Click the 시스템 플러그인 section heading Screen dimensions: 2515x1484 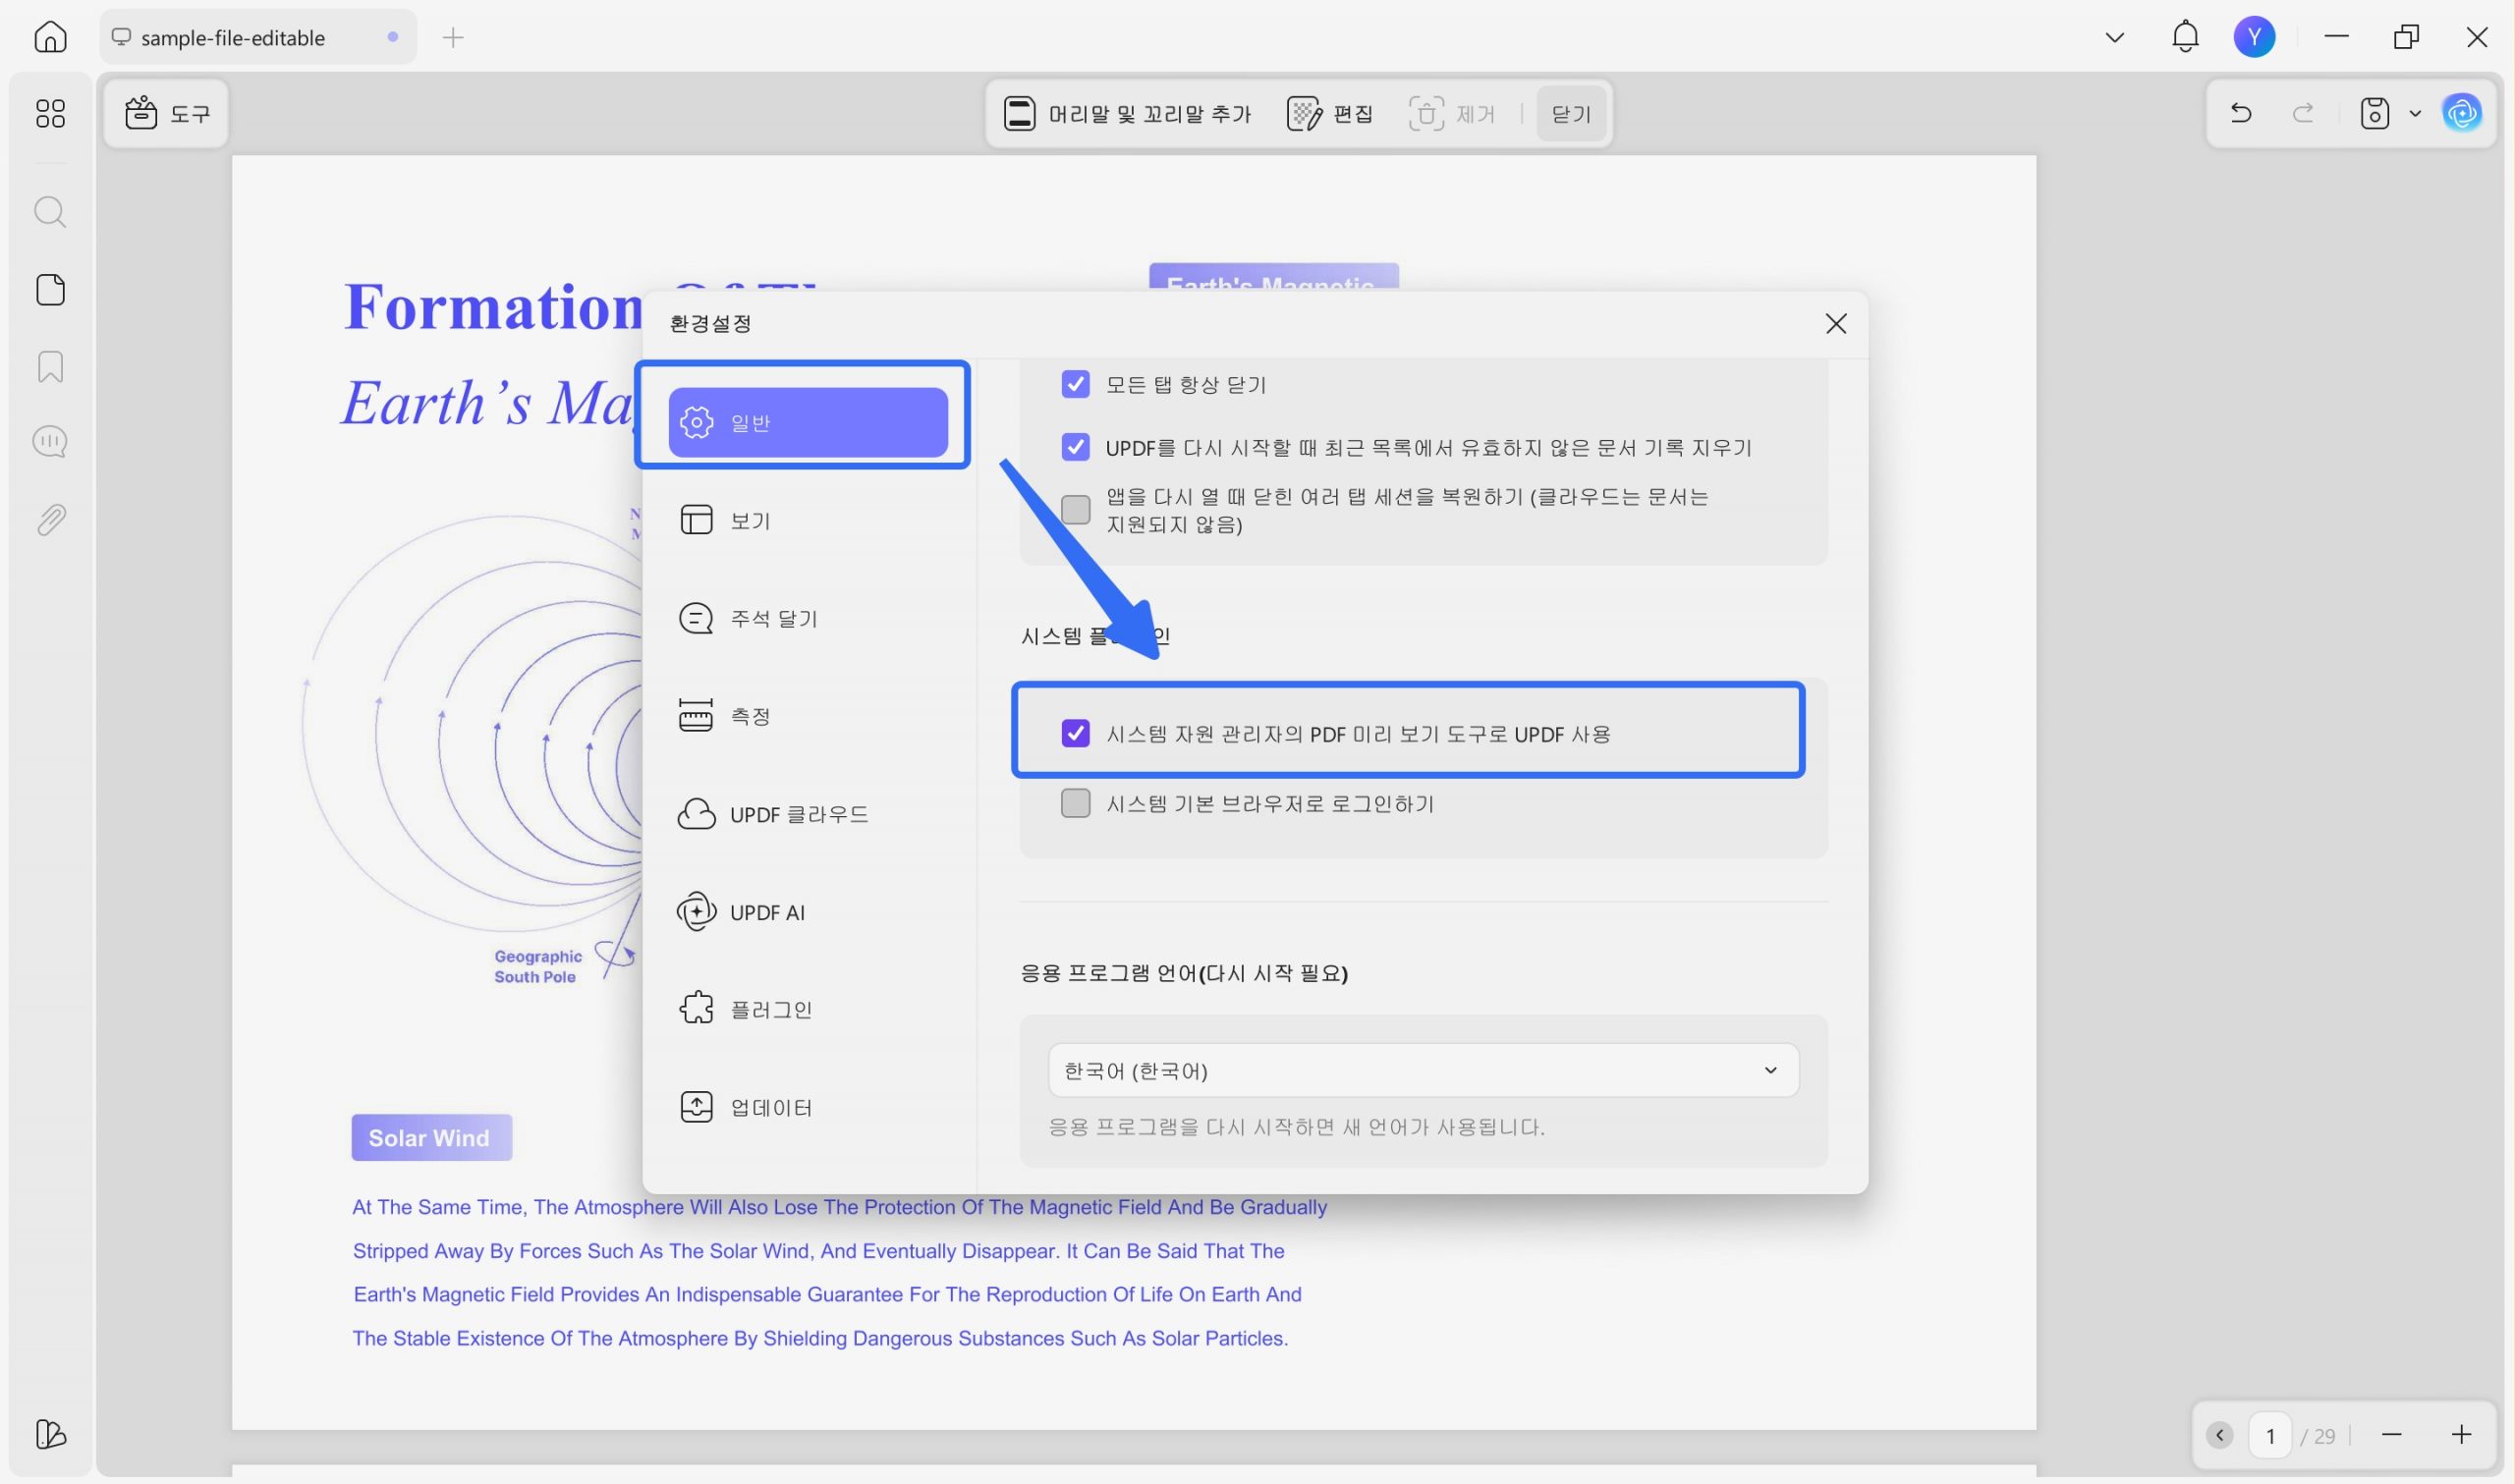coord(1095,636)
